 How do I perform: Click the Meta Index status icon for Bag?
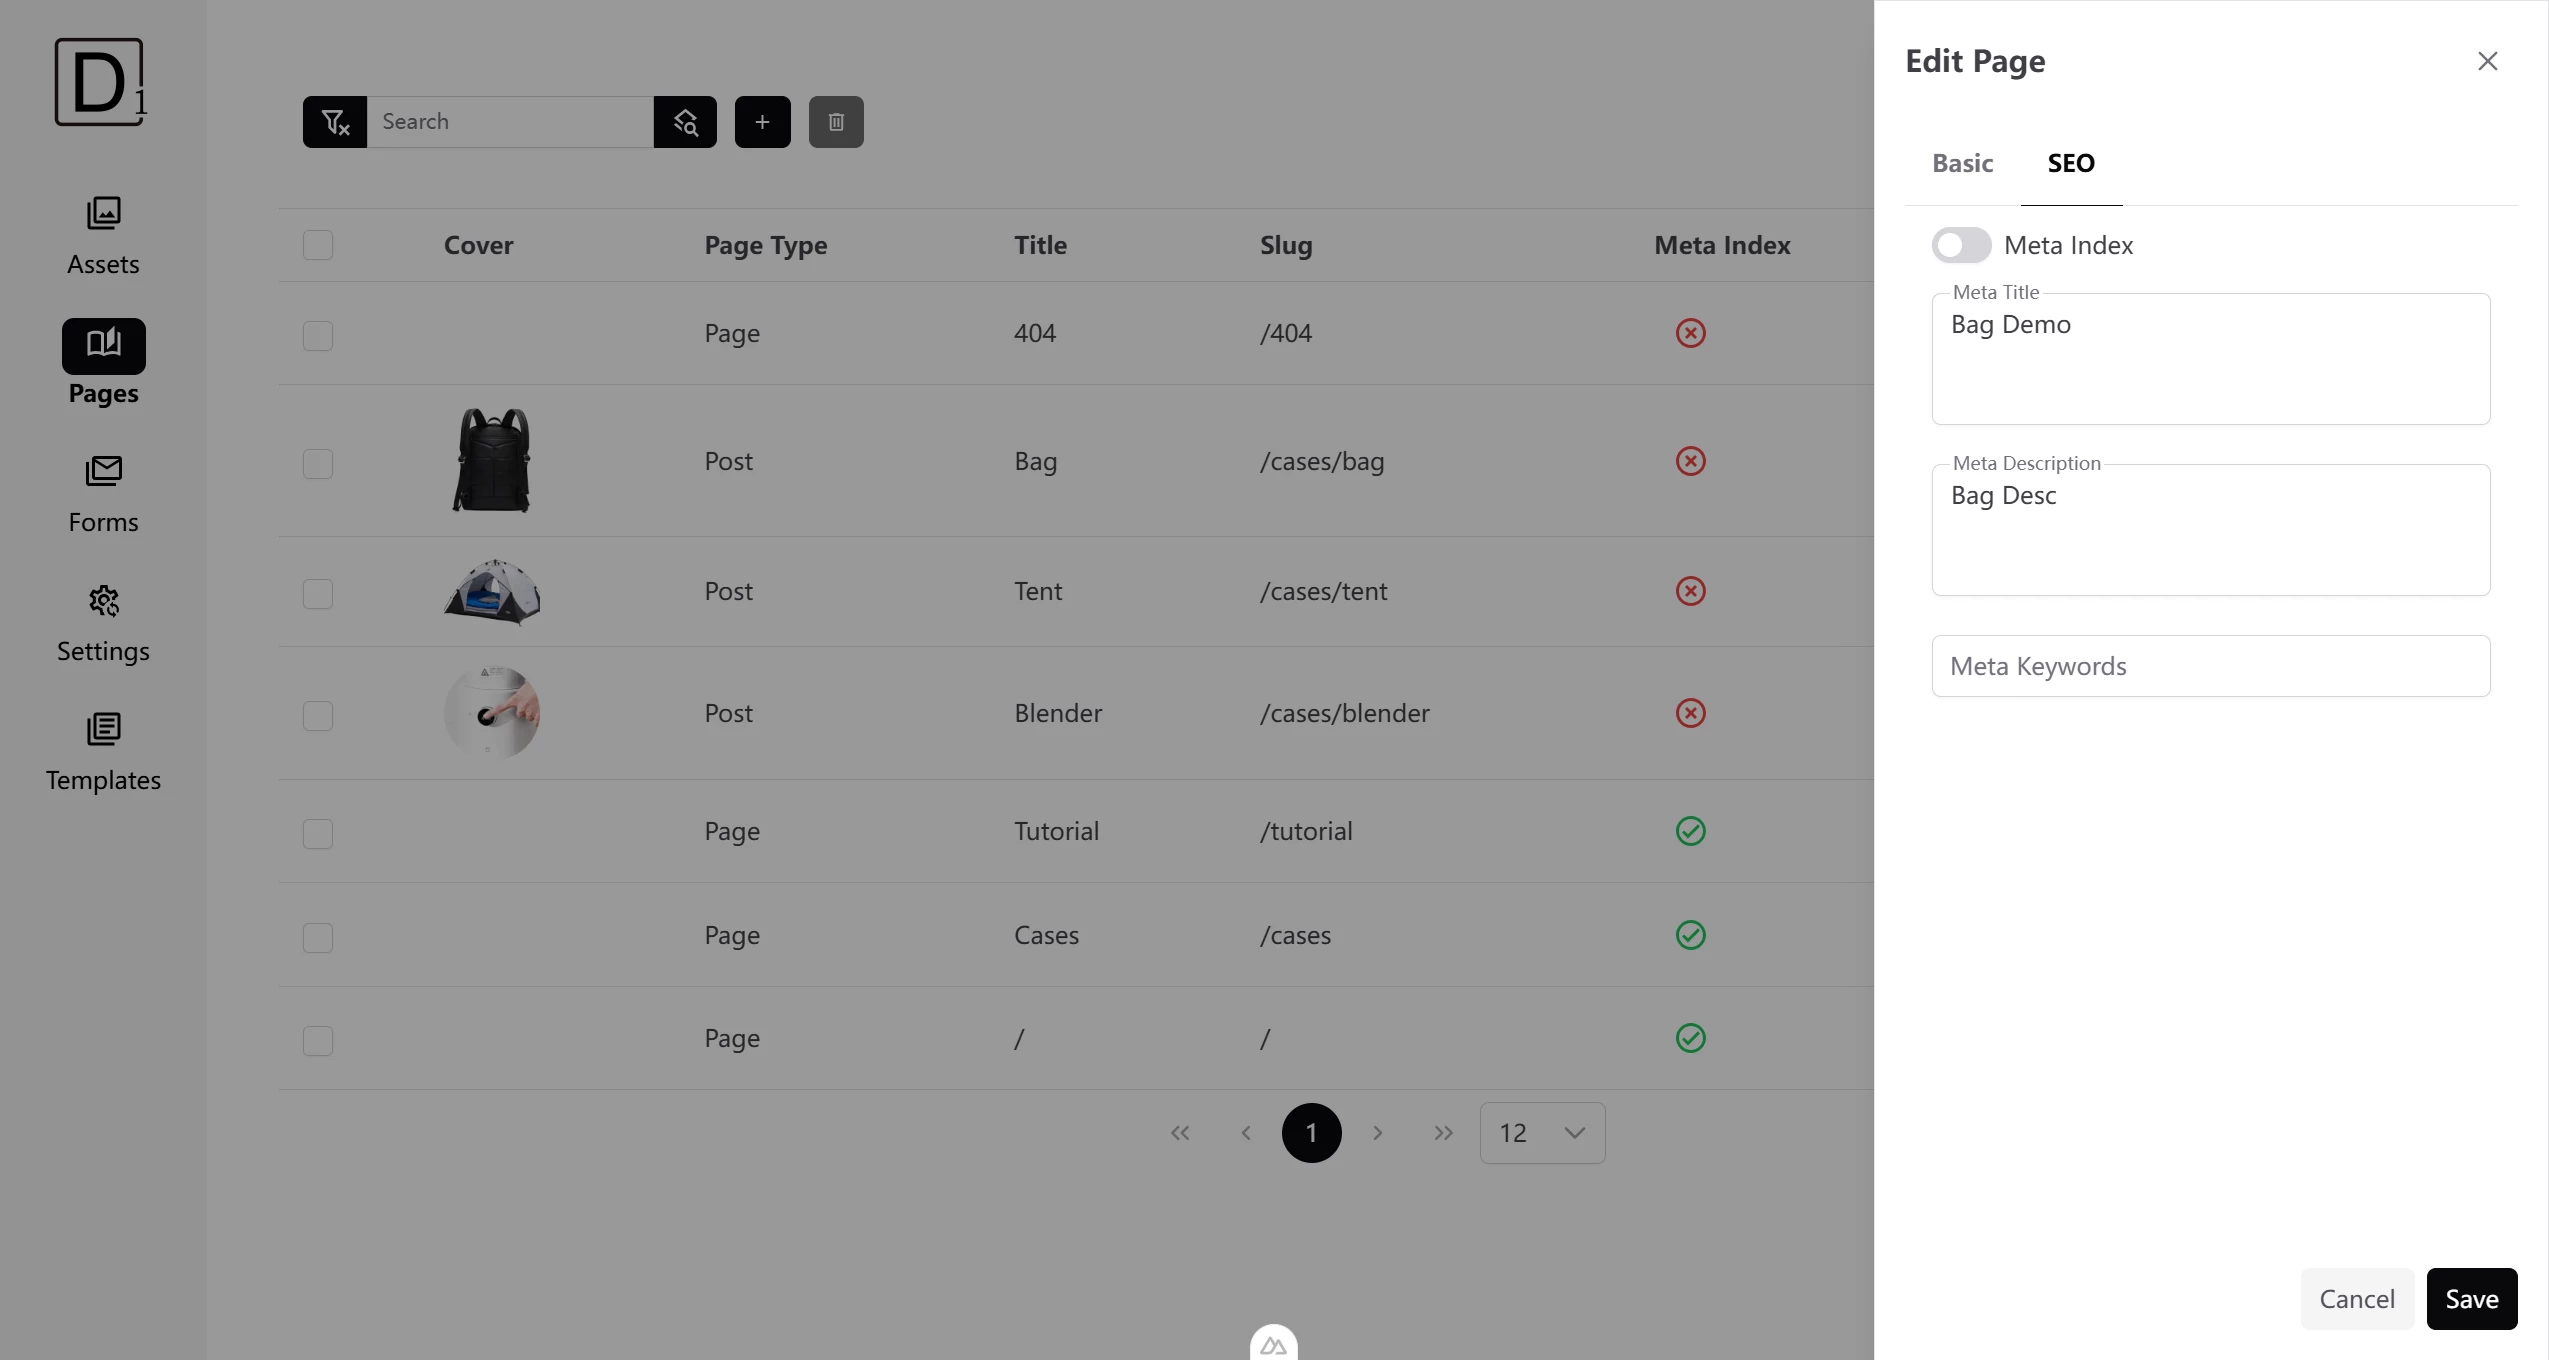[x=1691, y=461]
